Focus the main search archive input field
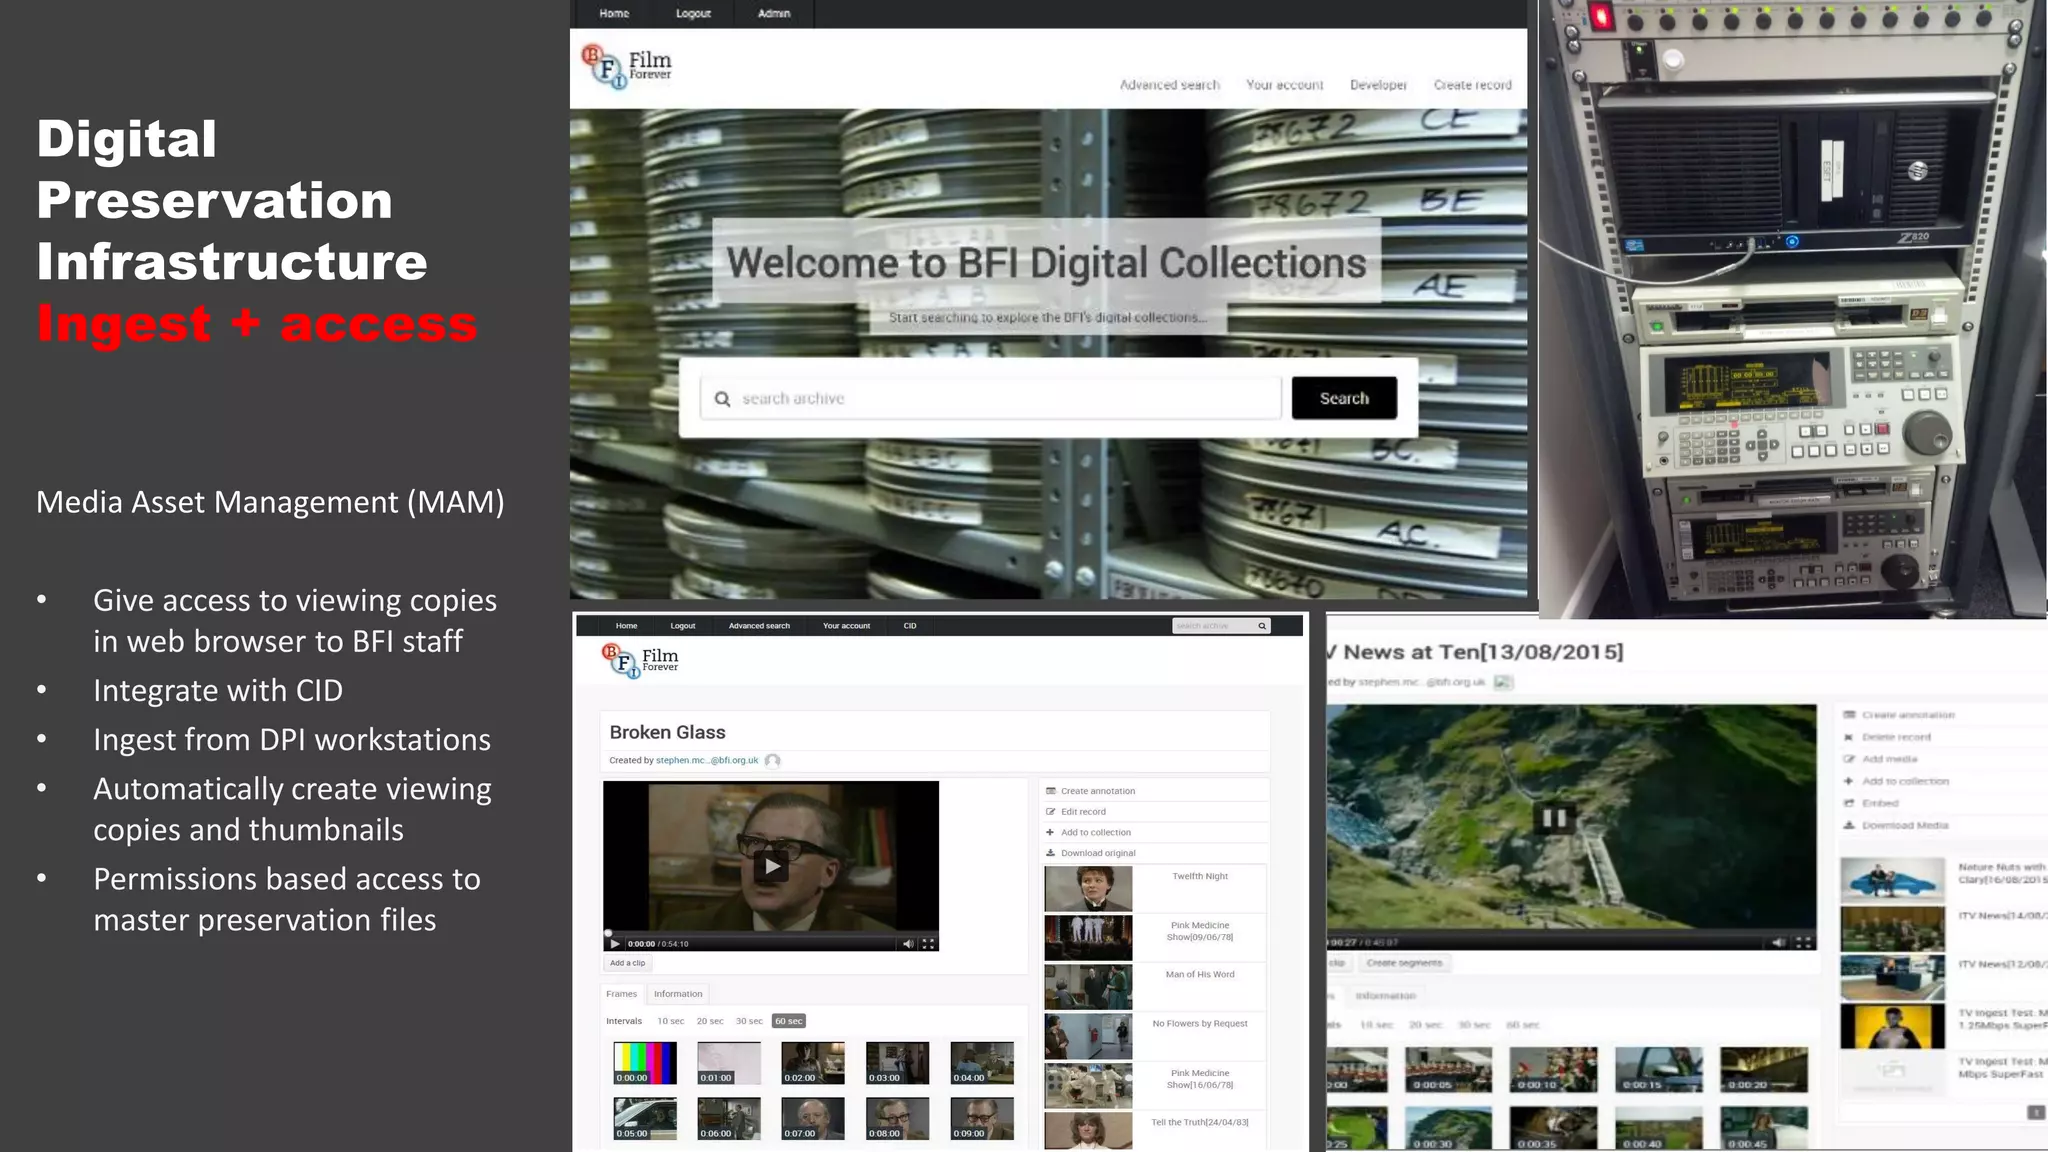The image size is (2048, 1152). click(991, 398)
